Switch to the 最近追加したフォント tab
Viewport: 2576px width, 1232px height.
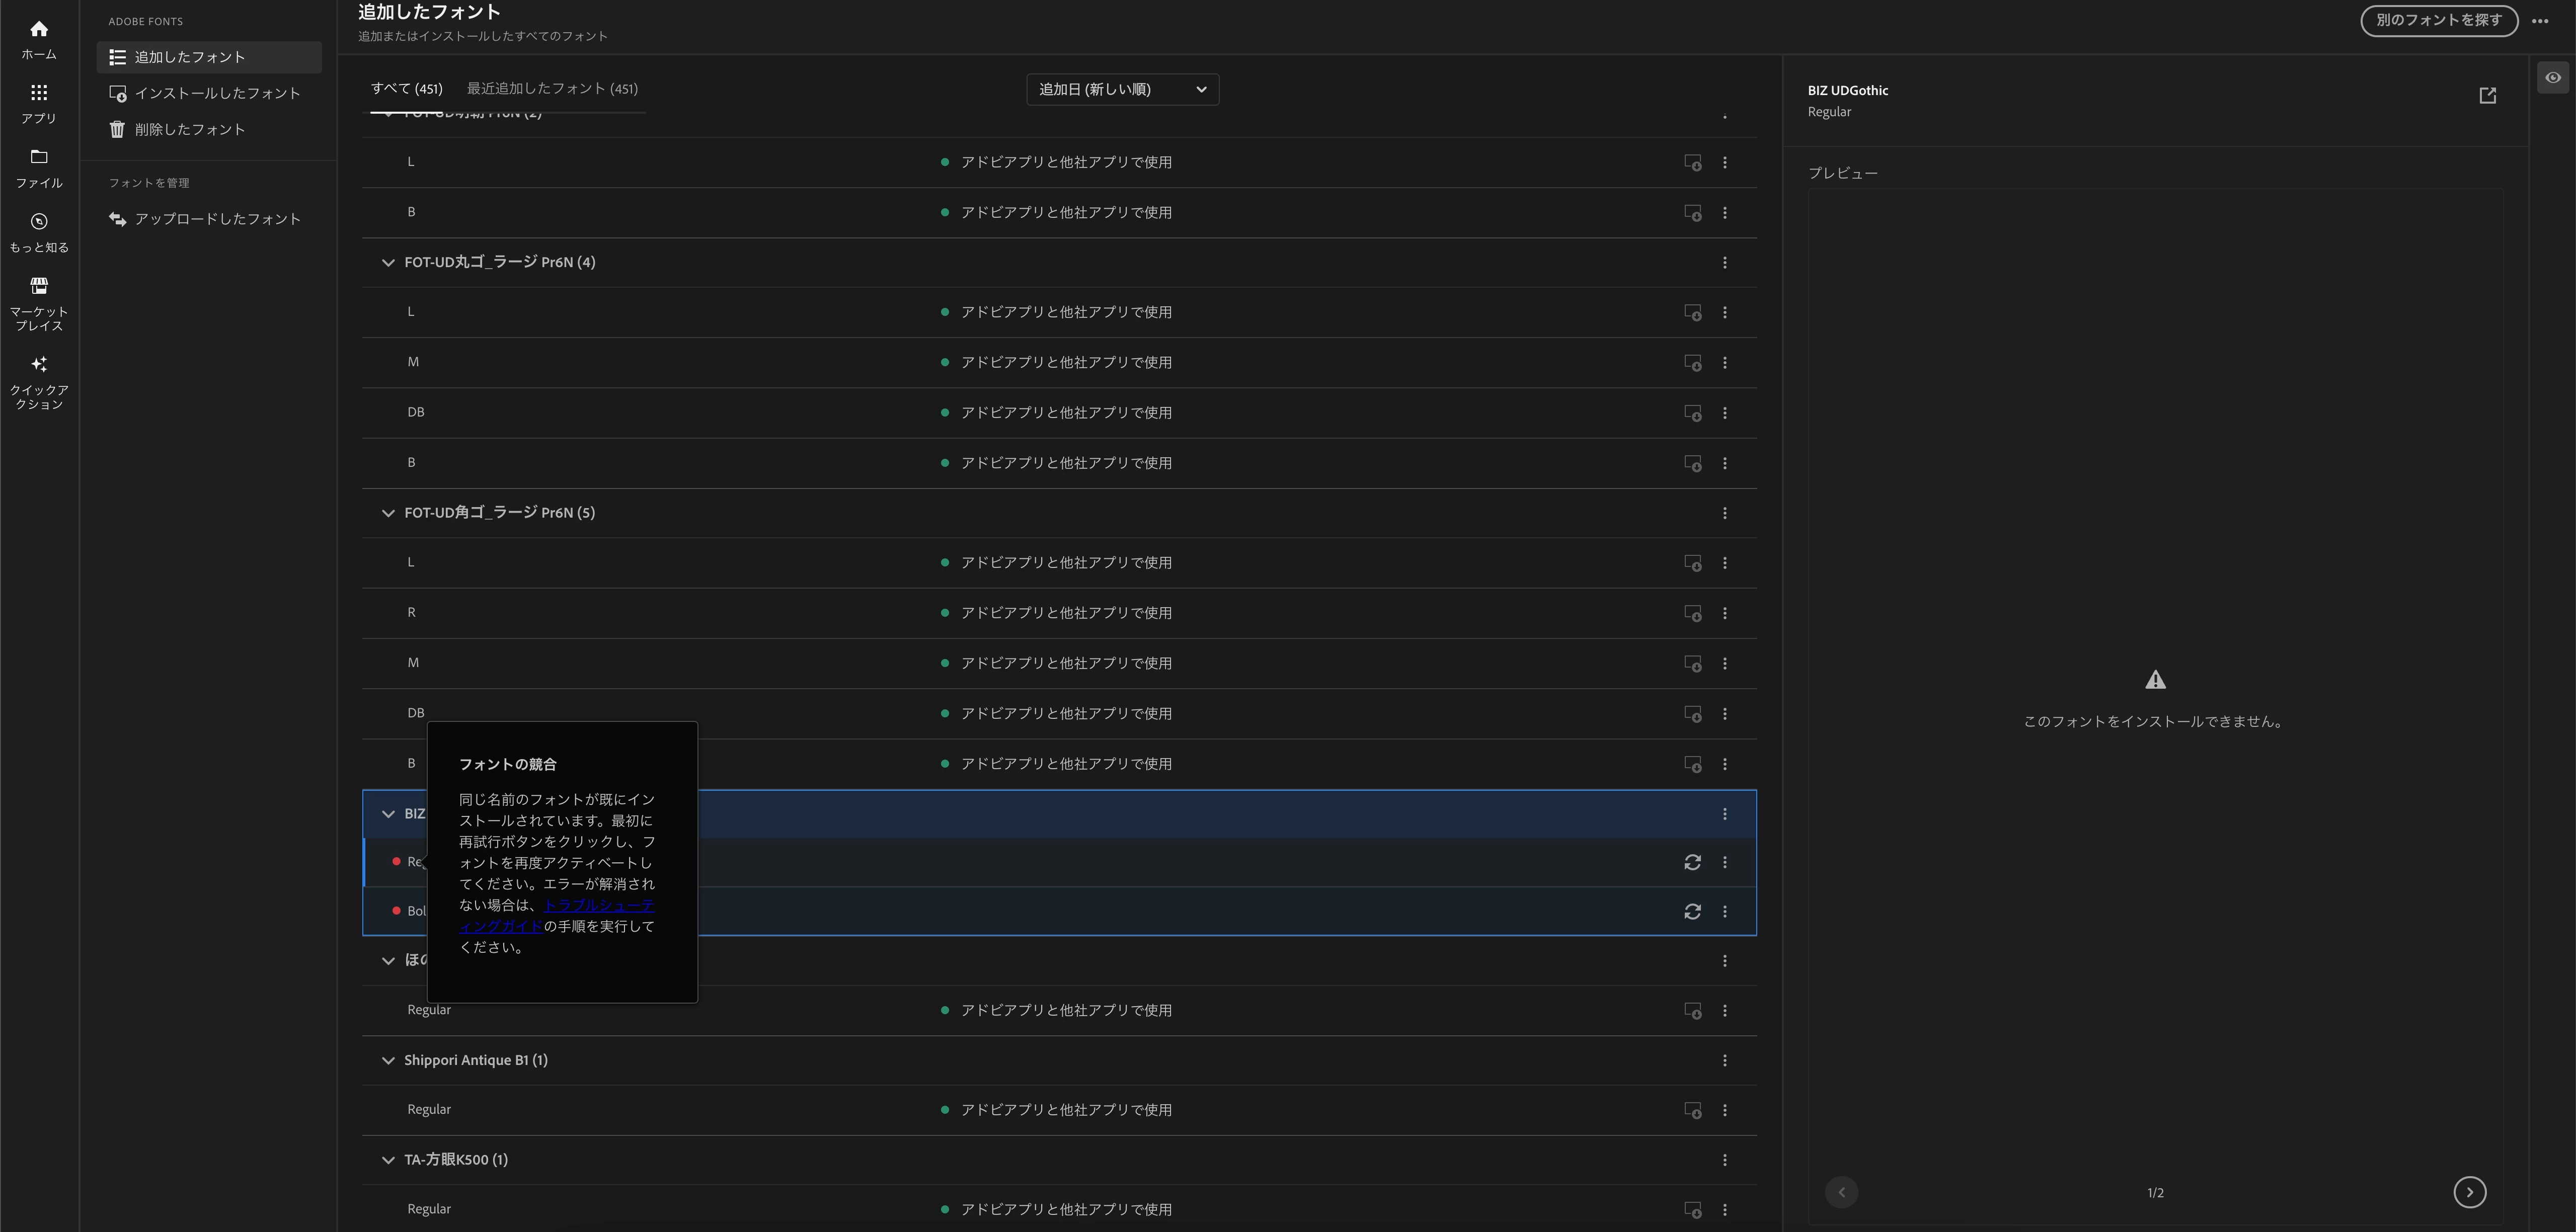(x=552, y=88)
